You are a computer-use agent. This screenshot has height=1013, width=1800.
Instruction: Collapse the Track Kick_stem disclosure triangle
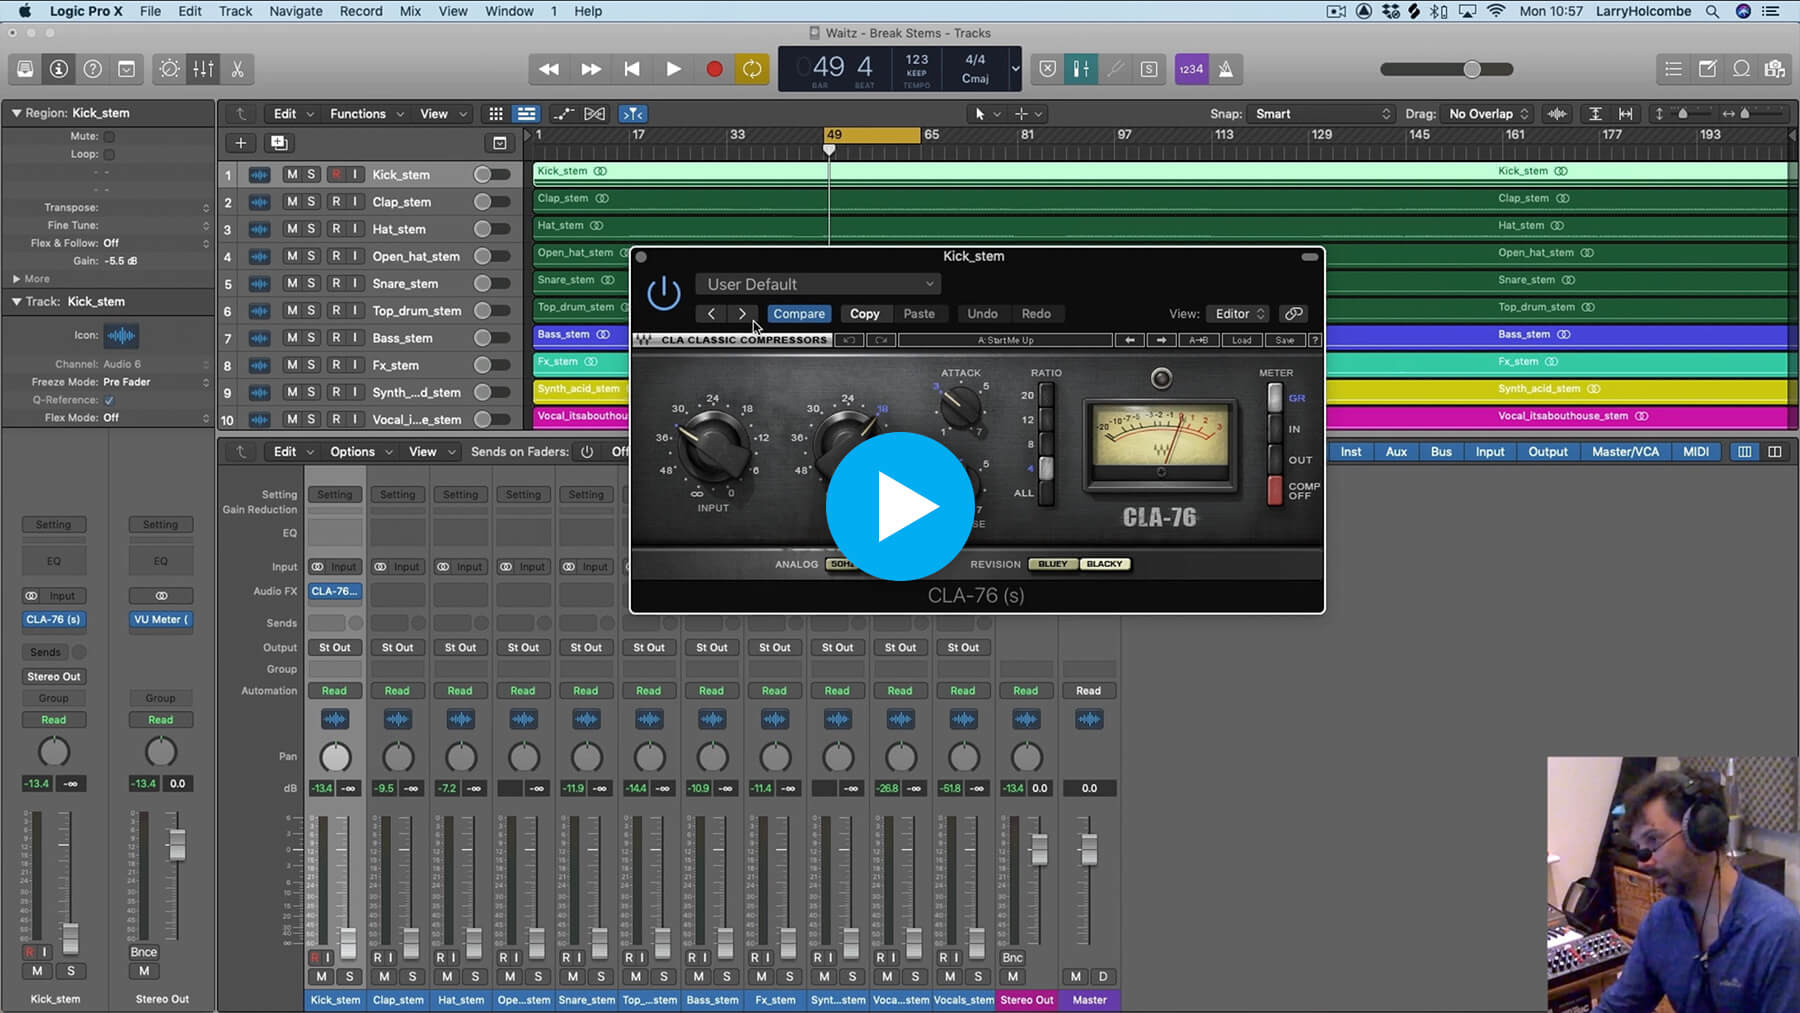point(16,301)
